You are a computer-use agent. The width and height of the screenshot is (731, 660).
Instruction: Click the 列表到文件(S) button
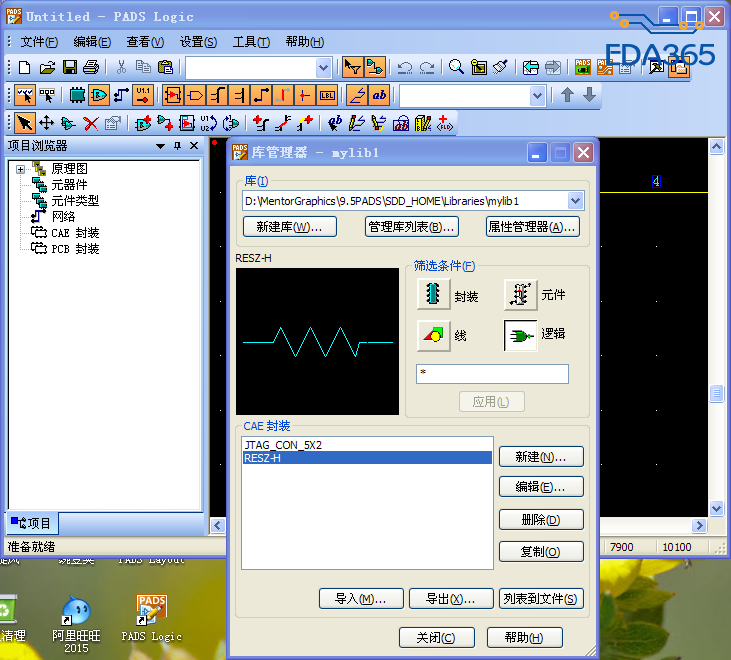click(x=541, y=598)
